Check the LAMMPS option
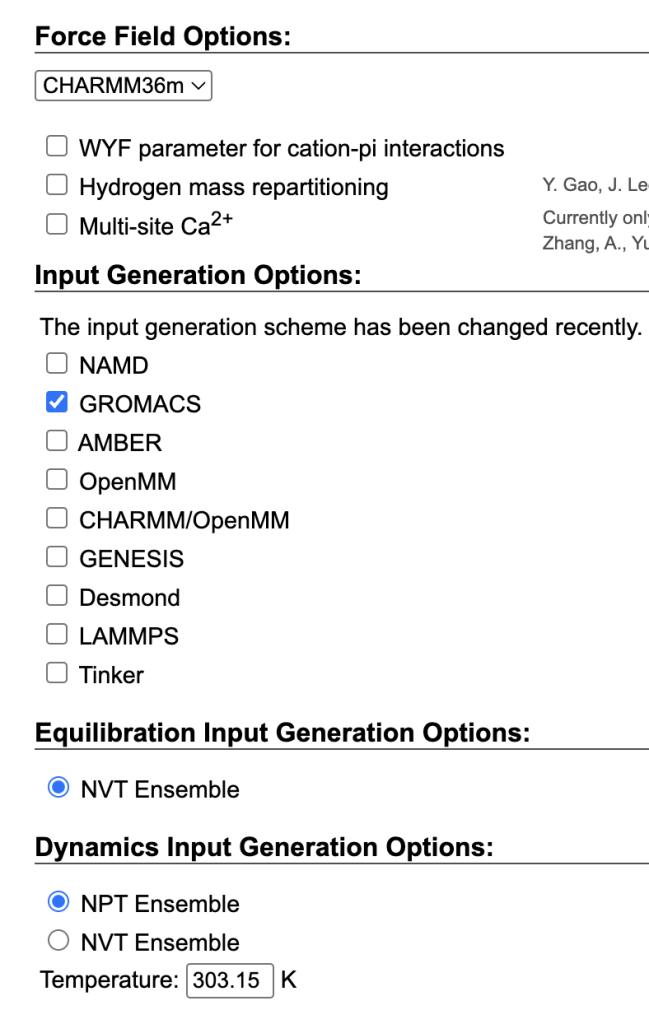649x1024 pixels. point(57,636)
